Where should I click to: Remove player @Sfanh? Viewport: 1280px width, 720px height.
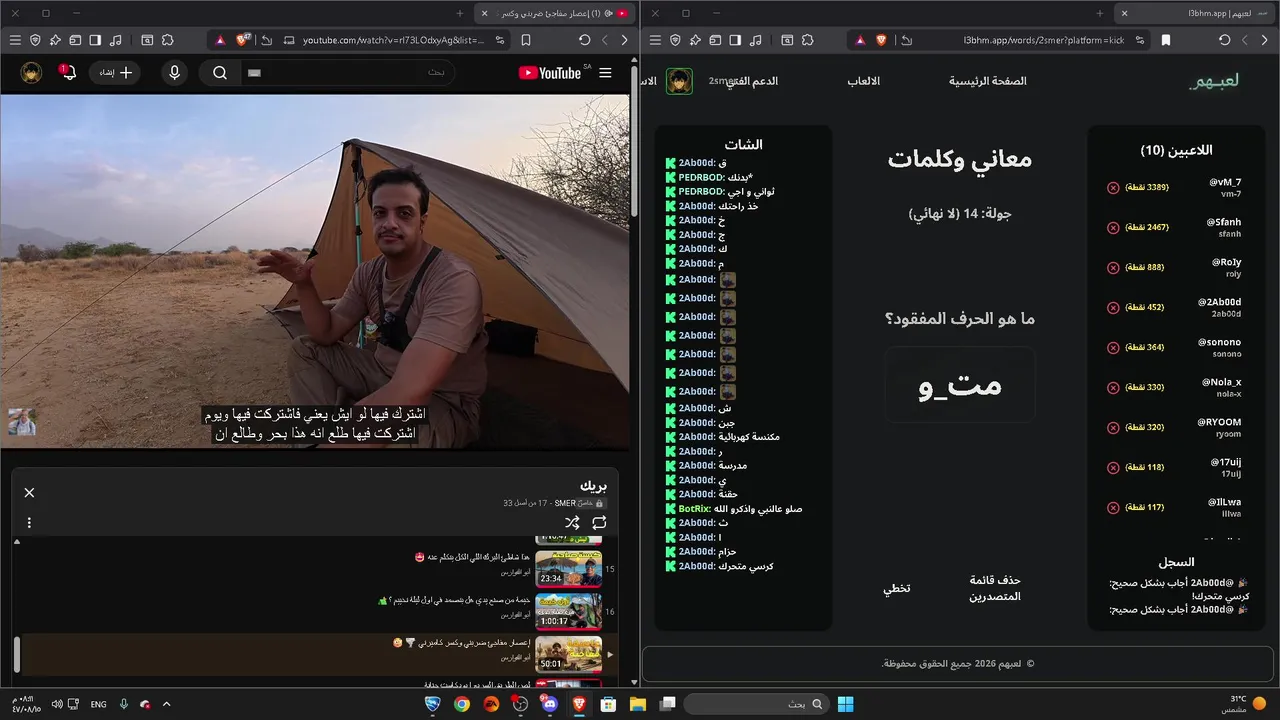[1113, 228]
